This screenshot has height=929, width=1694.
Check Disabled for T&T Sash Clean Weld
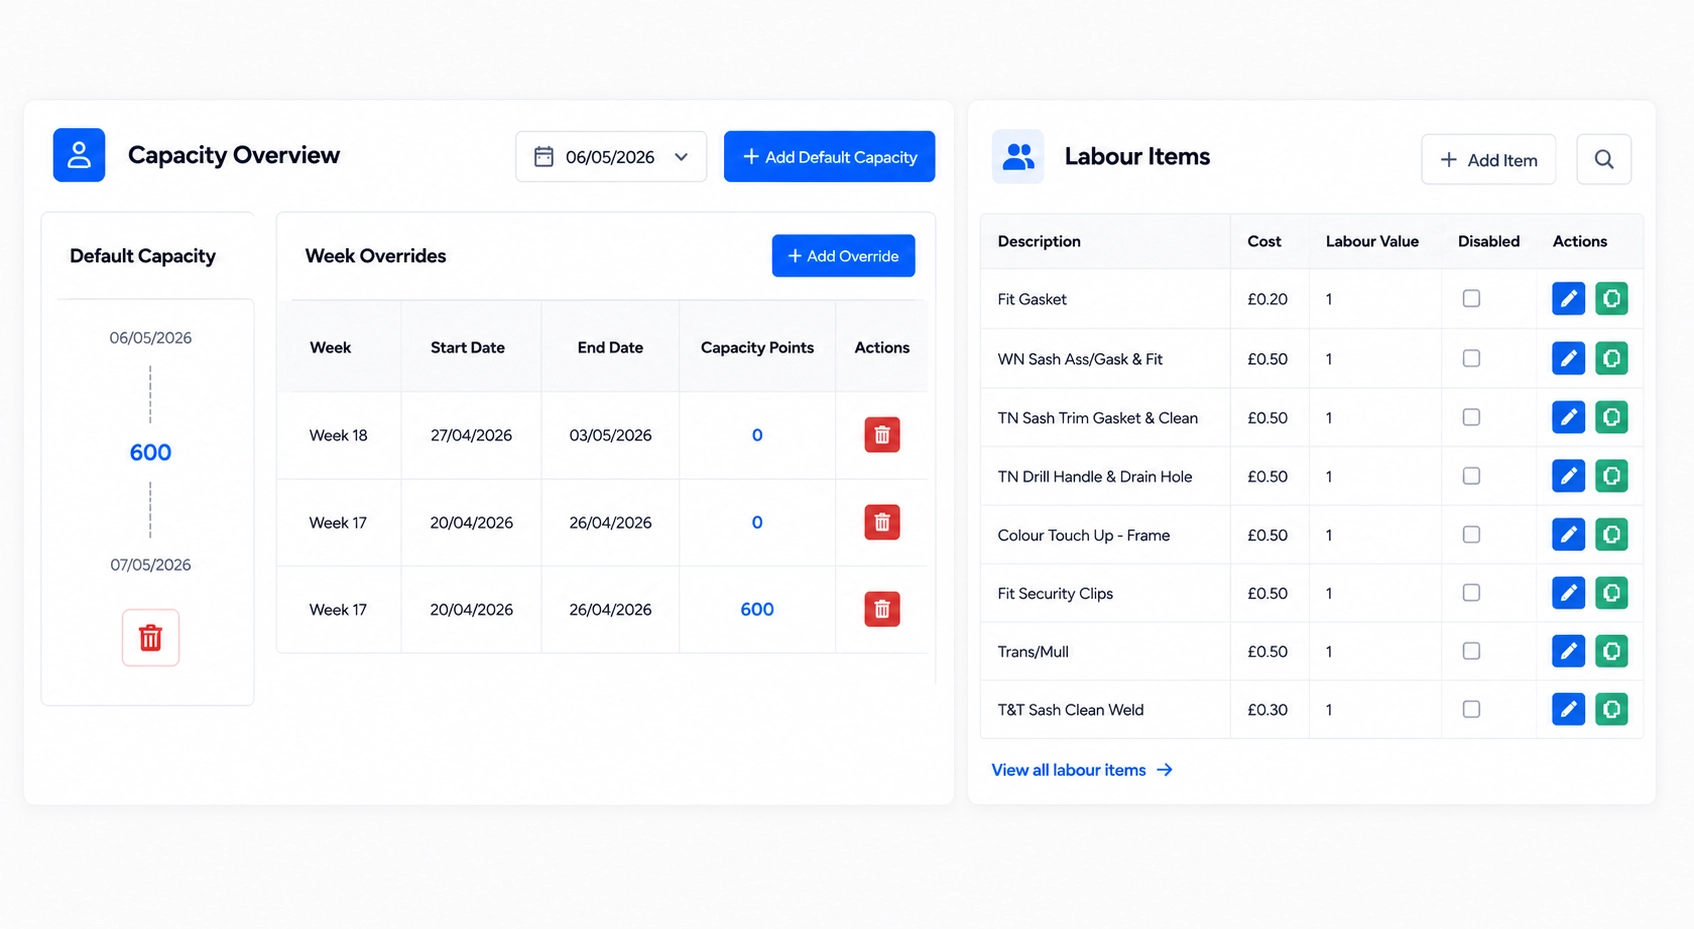pos(1471,709)
